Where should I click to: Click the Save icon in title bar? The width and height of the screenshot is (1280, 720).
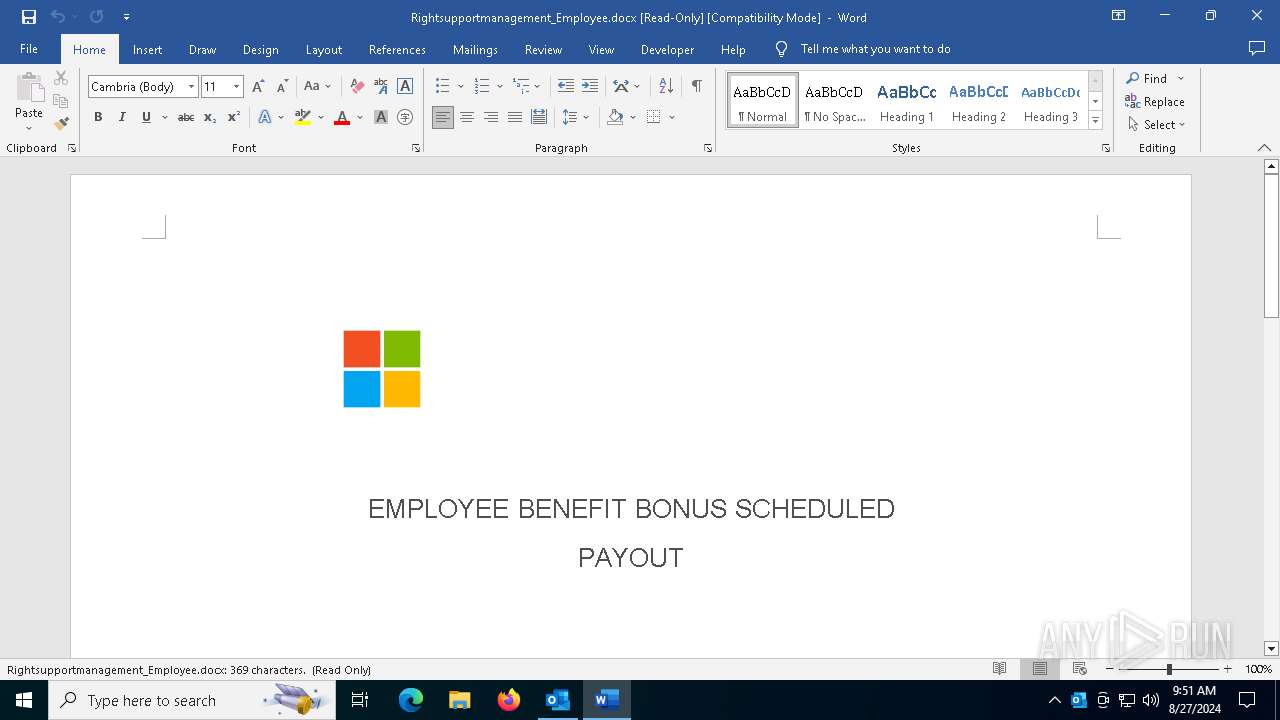click(x=29, y=17)
